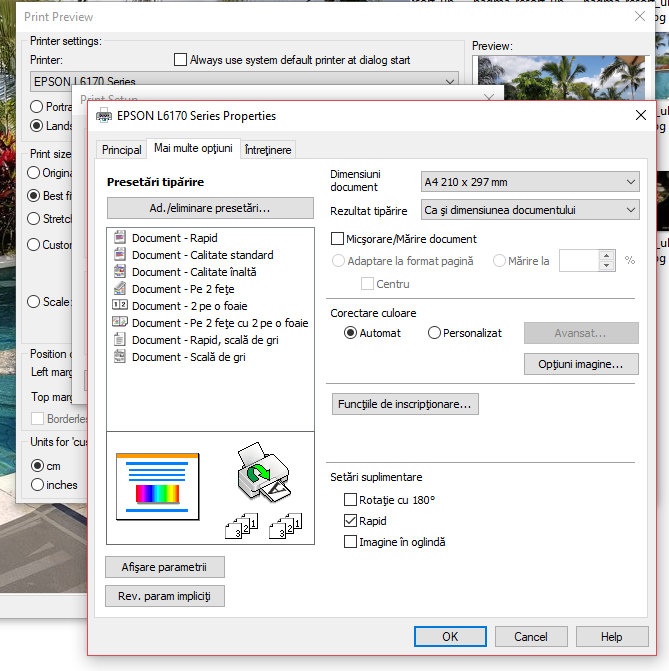Click Rev. param impliciți button
Viewport: 669px width, 671px height.
tap(164, 596)
